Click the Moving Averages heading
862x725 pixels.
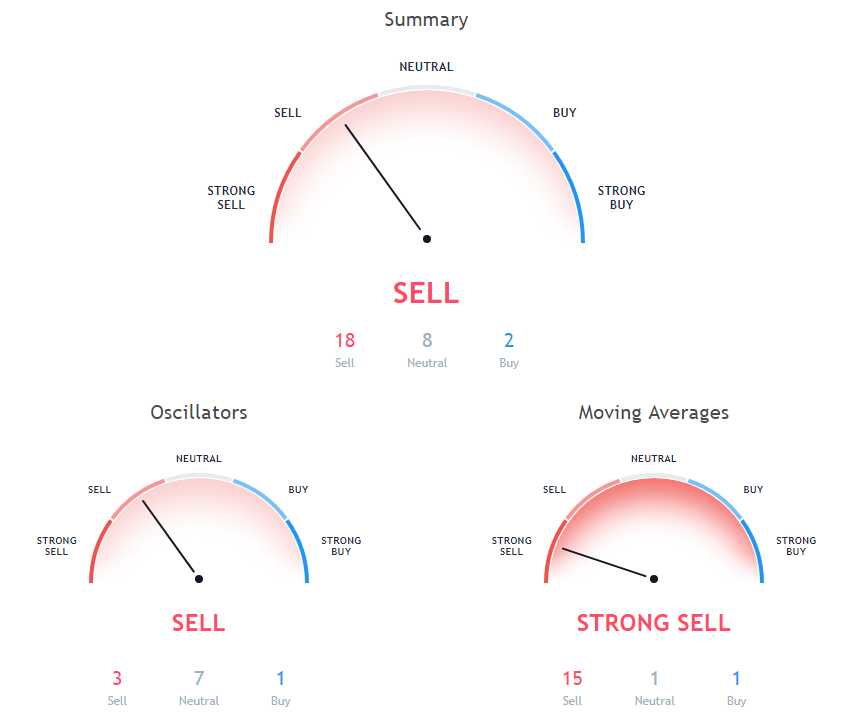(x=654, y=412)
